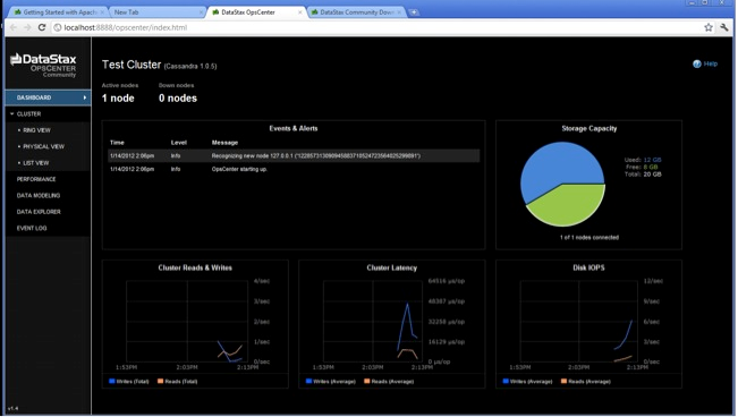Click the DataStax OpsCenter logo
The width and height of the screenshot is (738, 417).
(43, 65)
